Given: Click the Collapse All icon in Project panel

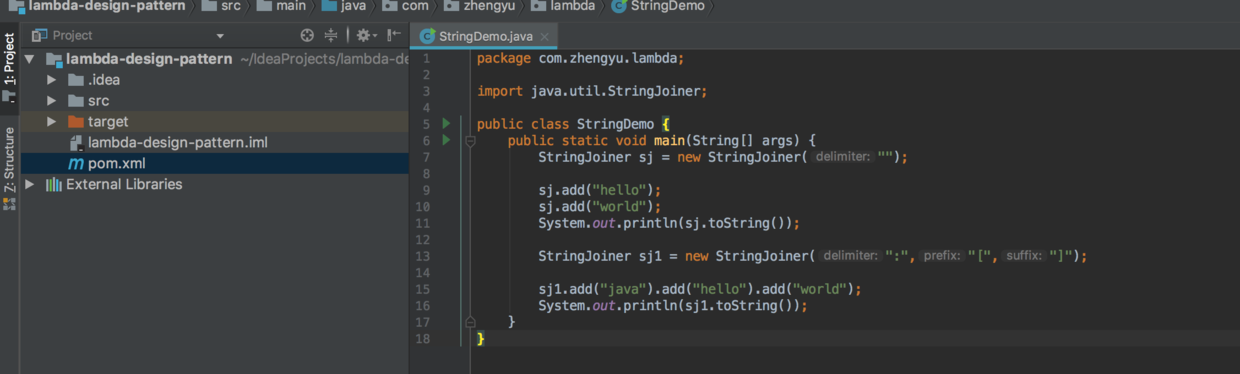Looking at the screenshot, I should [x=331, y=35].
